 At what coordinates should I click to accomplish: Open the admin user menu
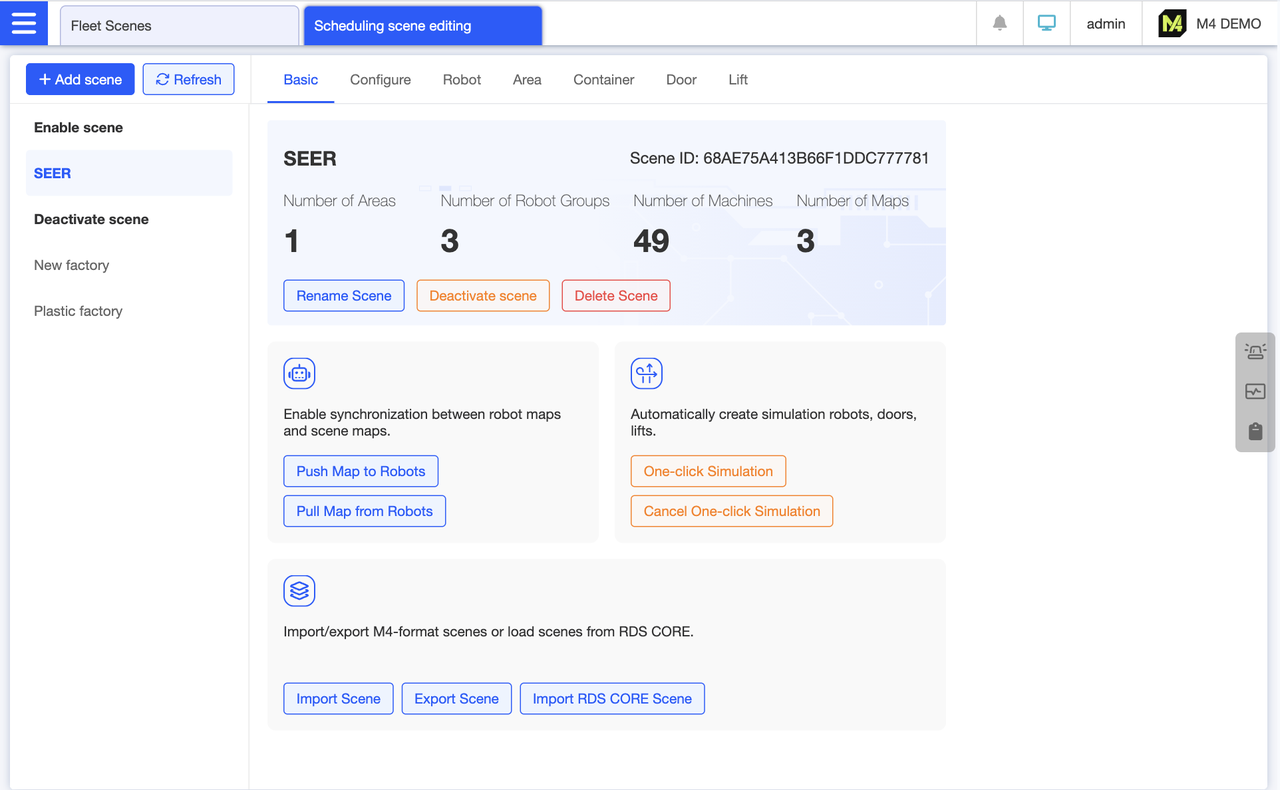[1106, 24]
